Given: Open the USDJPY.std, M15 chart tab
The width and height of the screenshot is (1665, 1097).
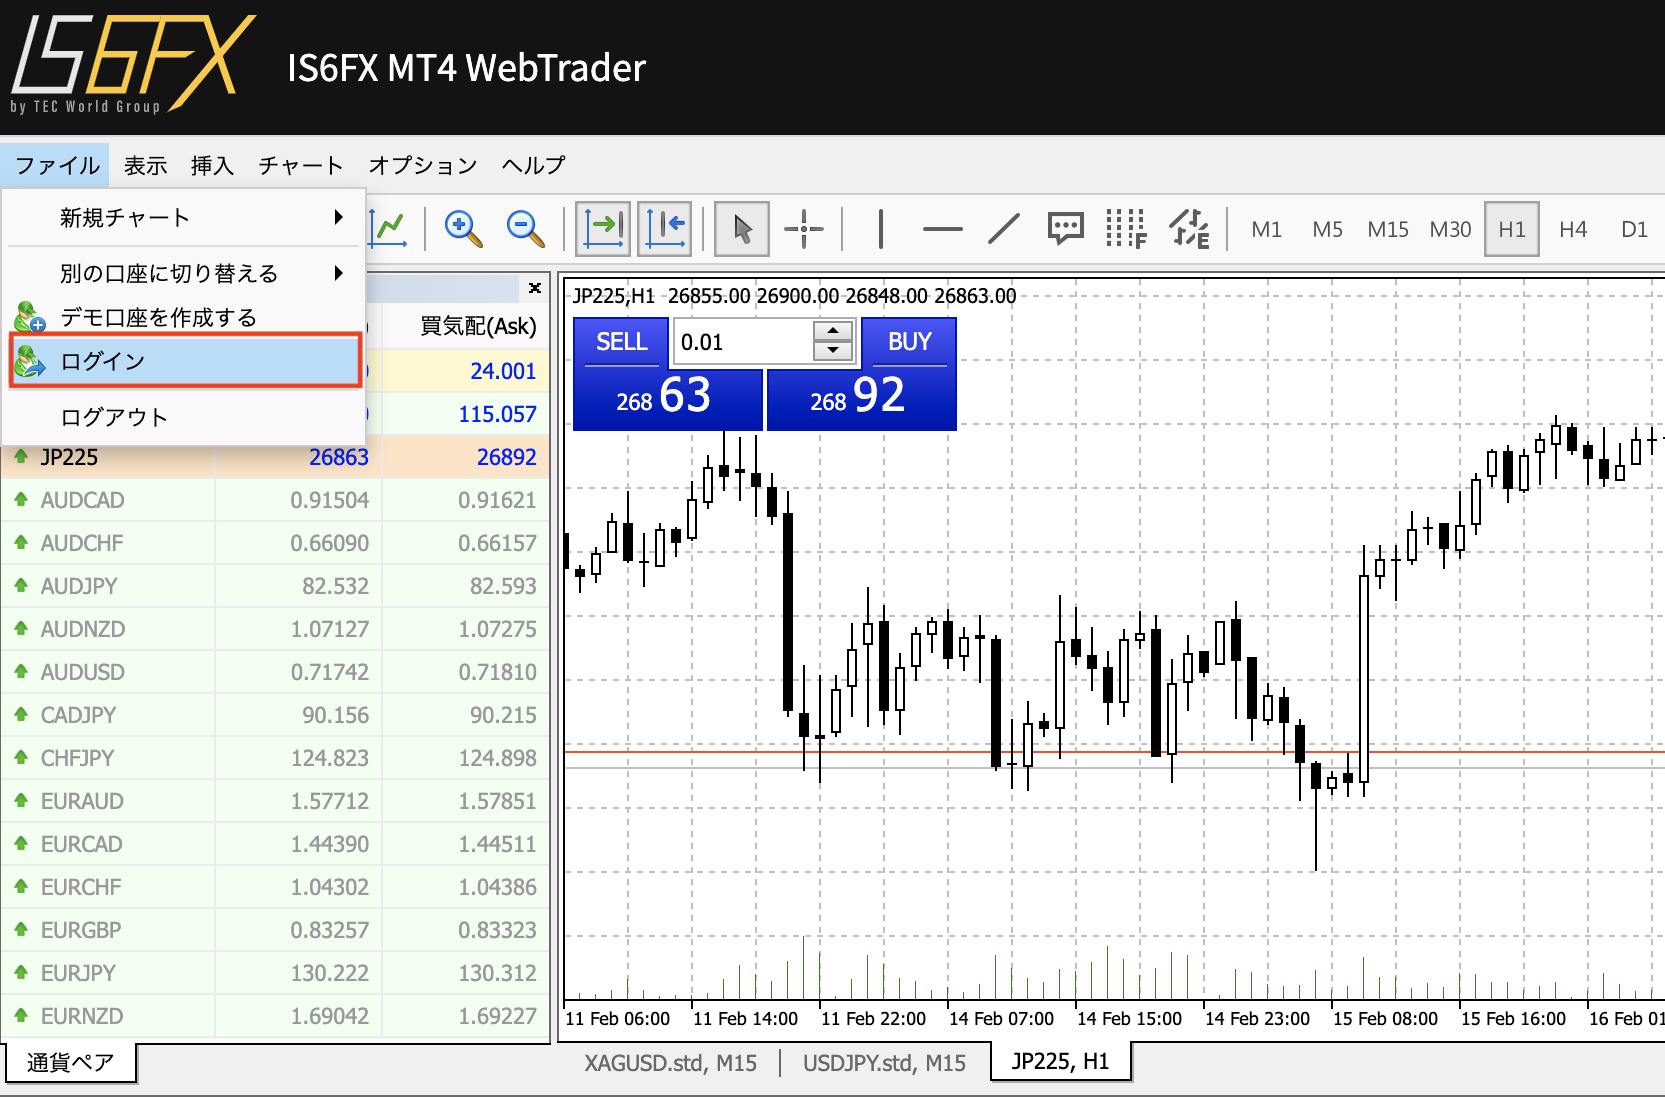Looking at the screenshot, I should coord(884,1063).
